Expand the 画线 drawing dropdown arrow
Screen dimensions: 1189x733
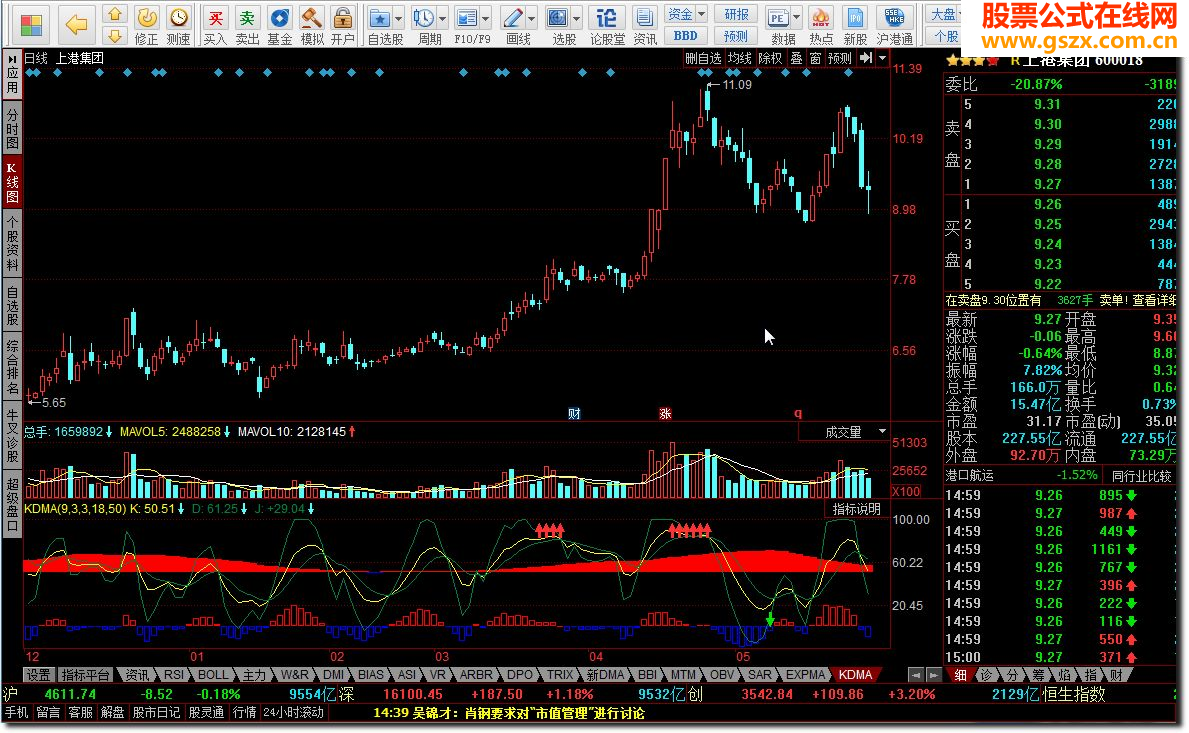[532, 18]
